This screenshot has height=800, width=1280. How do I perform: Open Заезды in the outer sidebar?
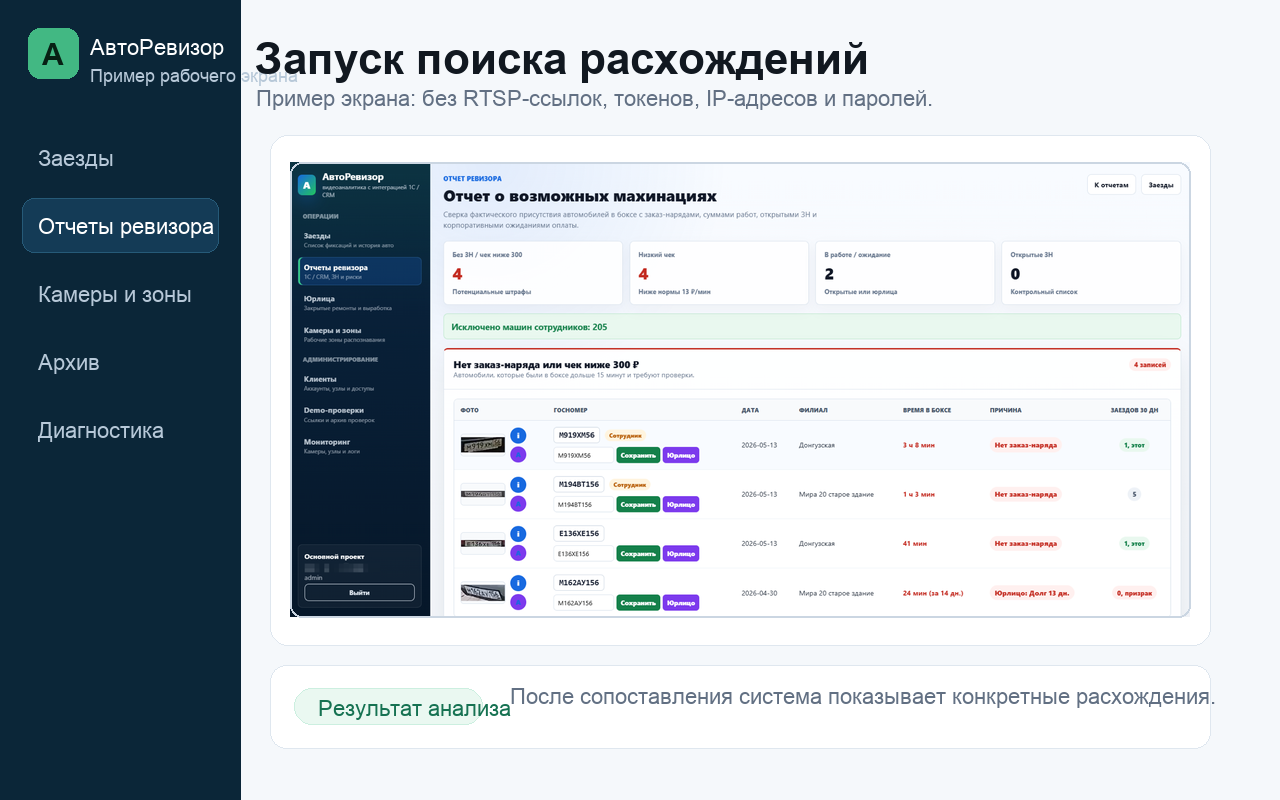pyautogui.click(x=75, y=158)
